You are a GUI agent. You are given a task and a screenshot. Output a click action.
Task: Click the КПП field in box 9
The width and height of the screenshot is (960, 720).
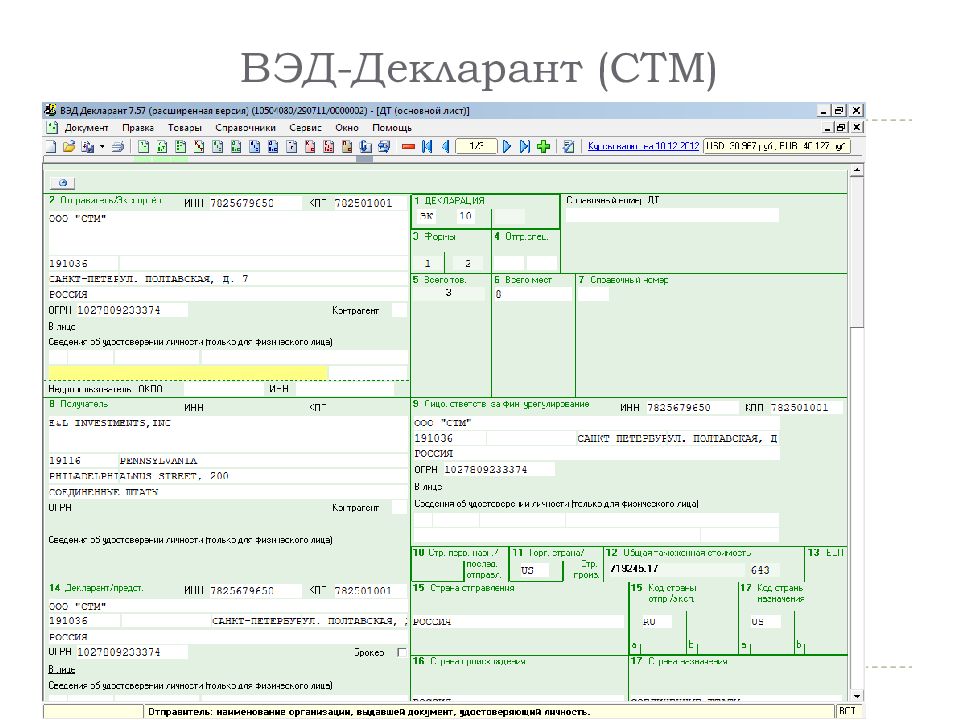806,407
